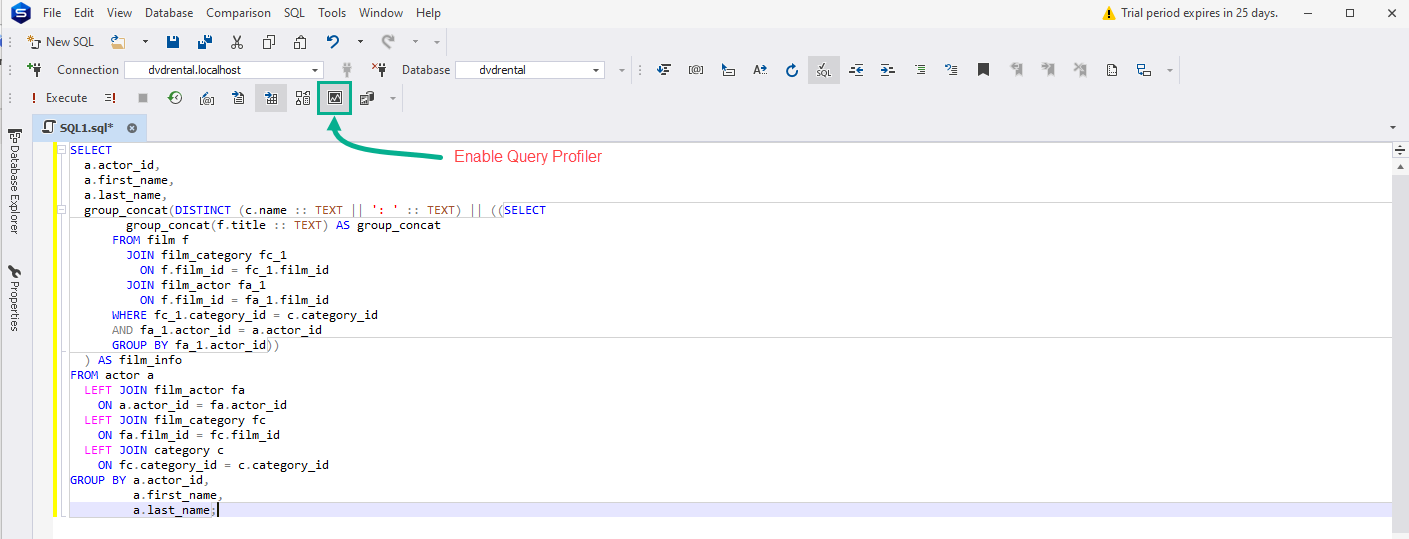Click the blue Refresh circular arrow icon
1409x539 pixels.
(792, 70)
